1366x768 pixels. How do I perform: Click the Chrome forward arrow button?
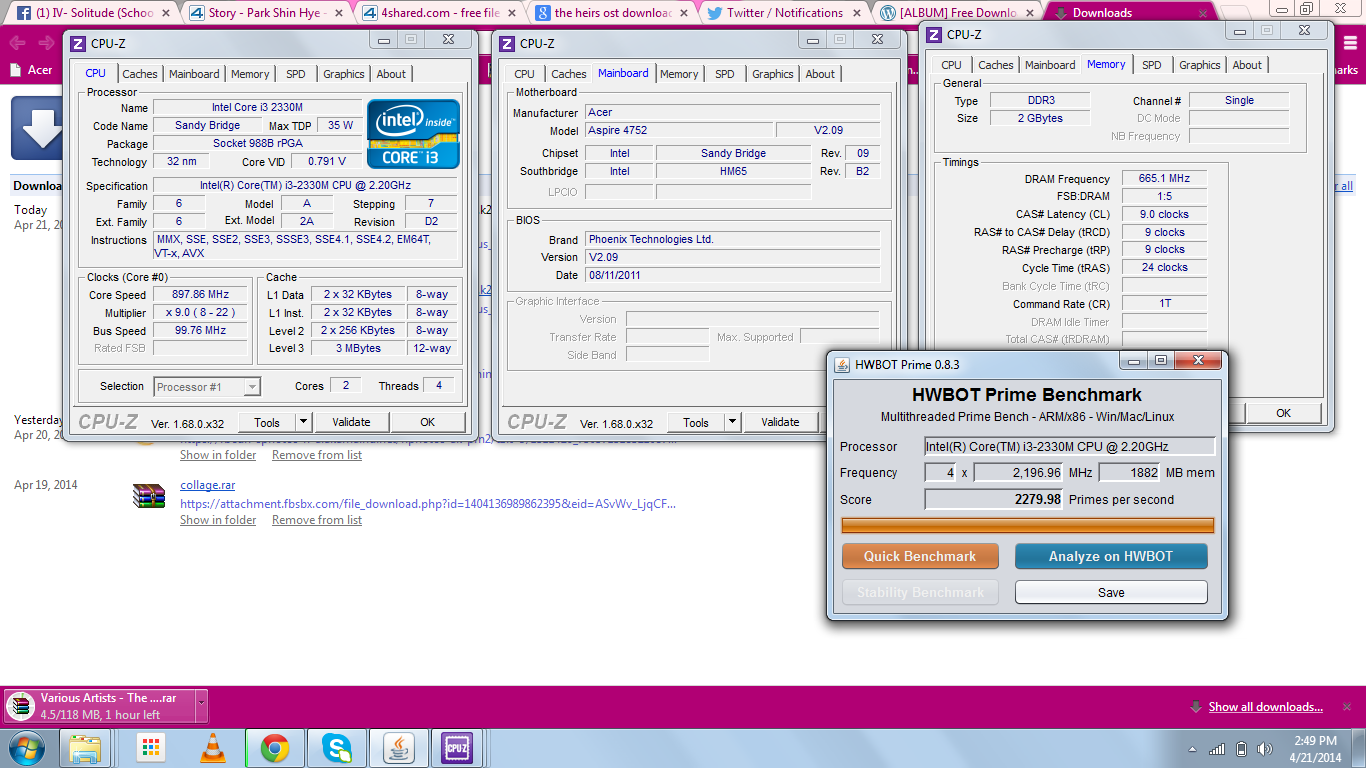[x=45, y=43]
